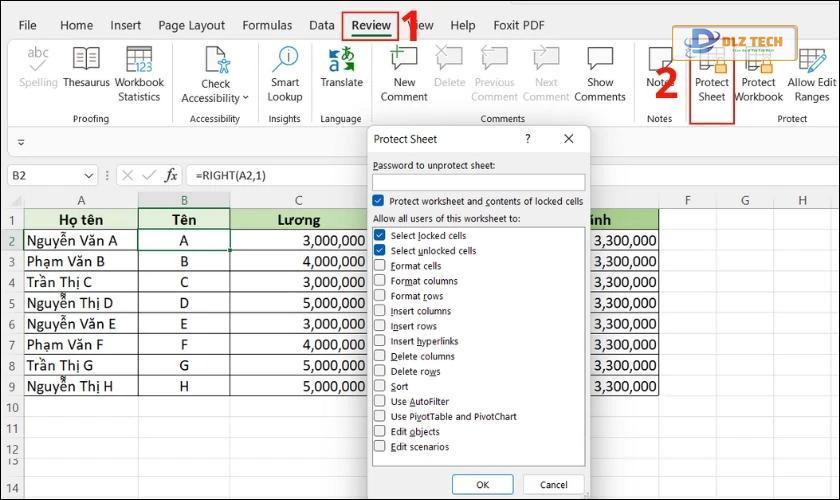Switch to the Page Layout tab
Screen dimensions: 840x500
pyautogui.click(x=191, y=25)
